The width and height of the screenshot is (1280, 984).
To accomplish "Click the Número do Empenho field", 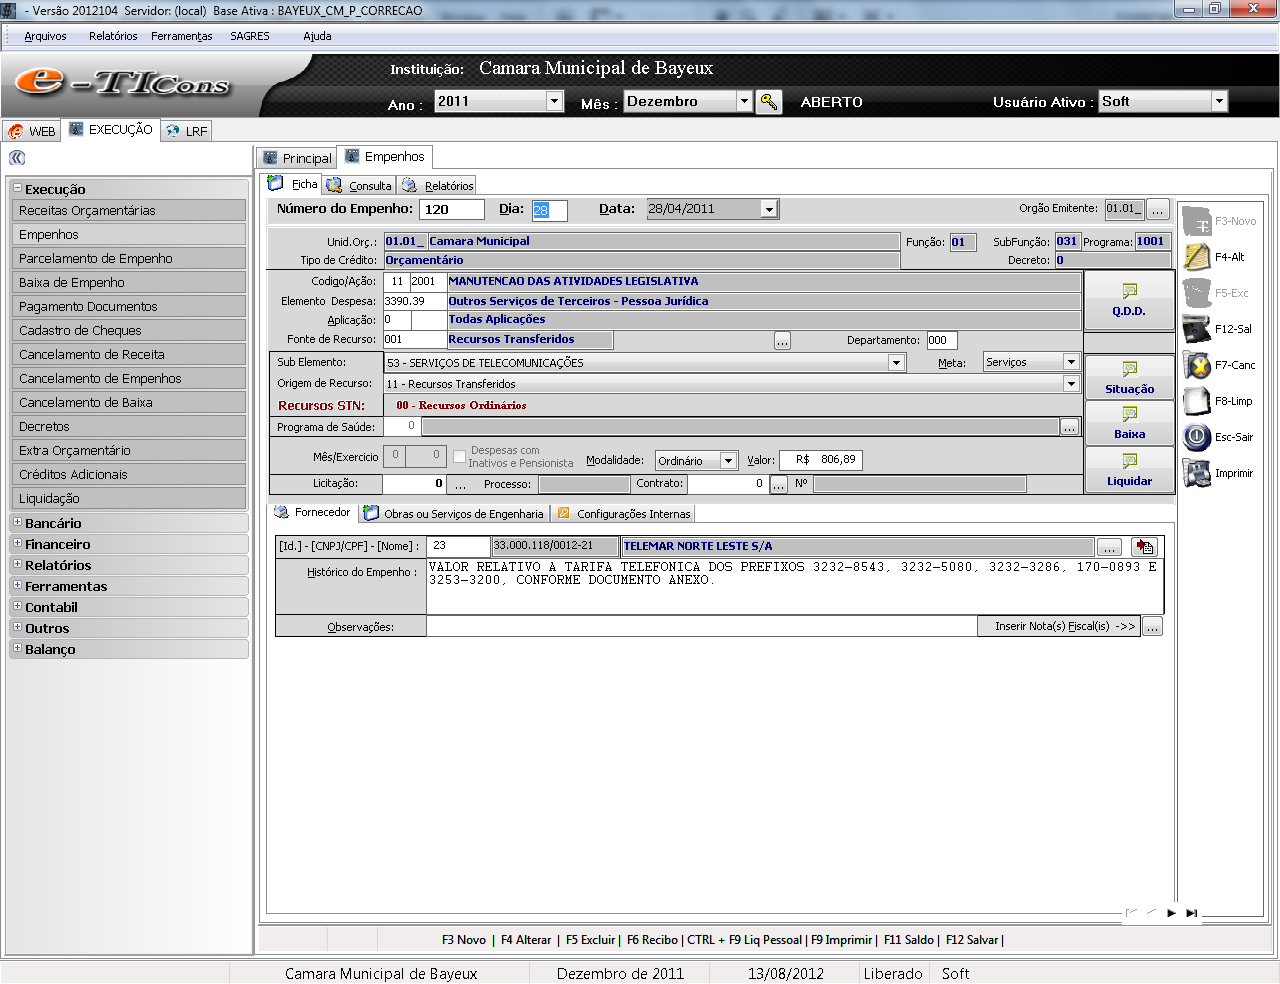I will (x=451, y=210).
